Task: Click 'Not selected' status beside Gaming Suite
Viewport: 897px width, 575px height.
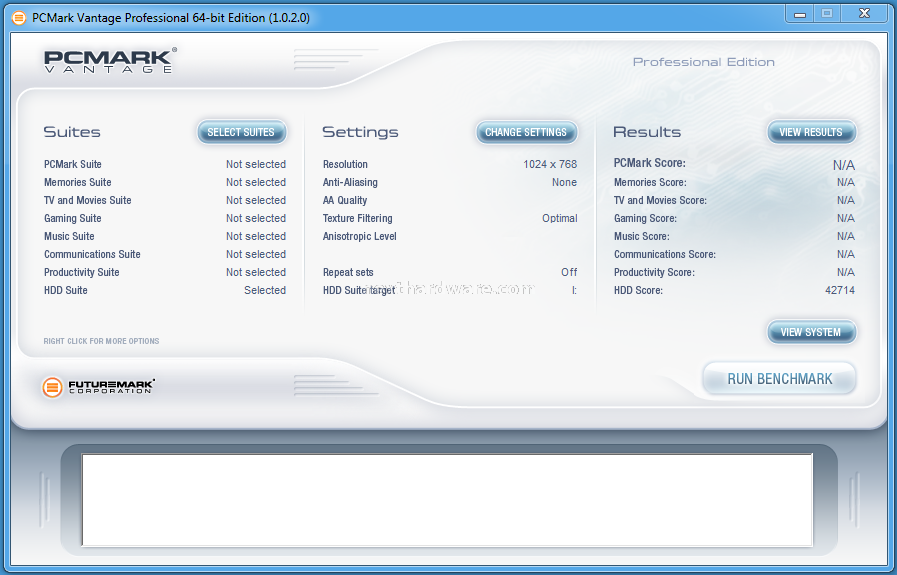Action: [x=256, y=219]
